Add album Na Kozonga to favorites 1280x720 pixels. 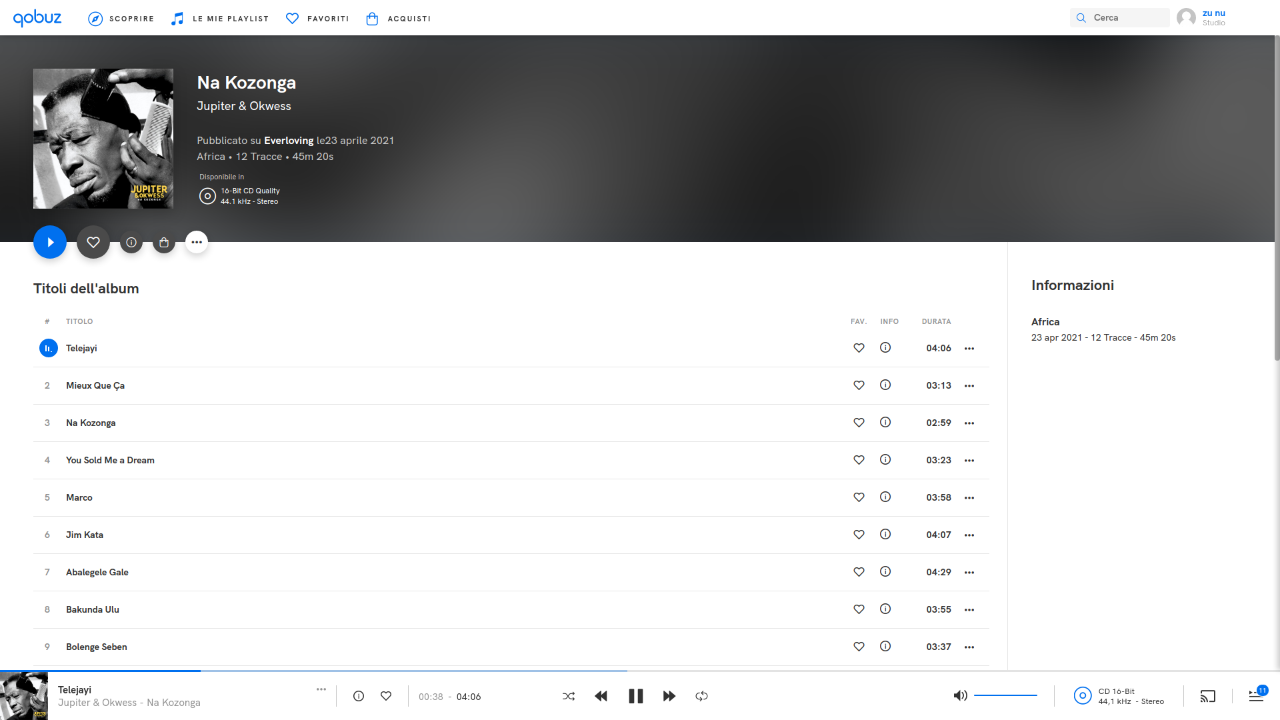[93, 242]
